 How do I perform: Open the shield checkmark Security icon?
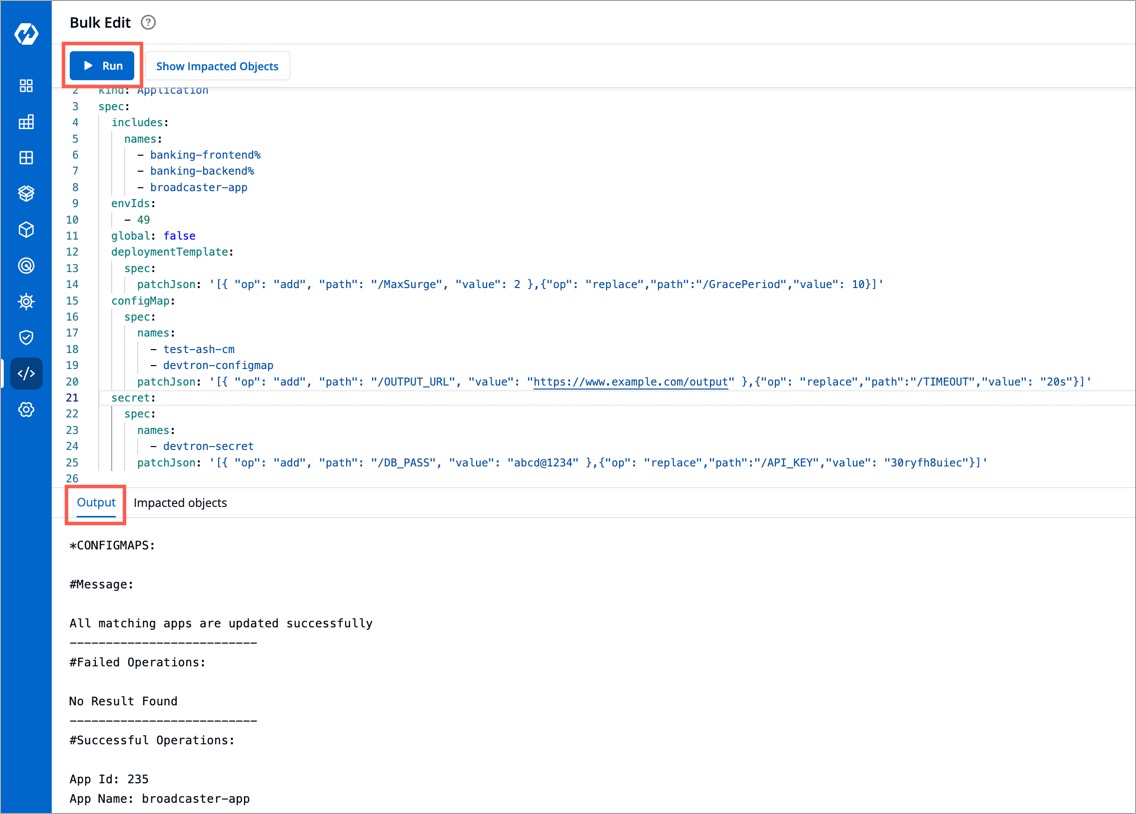[x=26, y=338]
